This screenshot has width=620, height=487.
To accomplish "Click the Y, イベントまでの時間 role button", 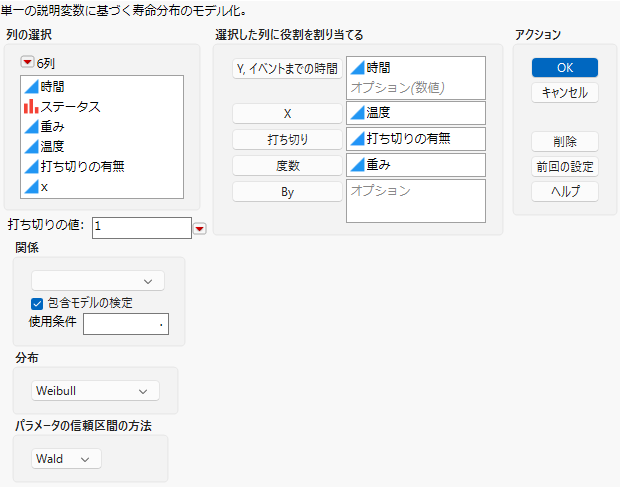I will click(x=287, y=69).
